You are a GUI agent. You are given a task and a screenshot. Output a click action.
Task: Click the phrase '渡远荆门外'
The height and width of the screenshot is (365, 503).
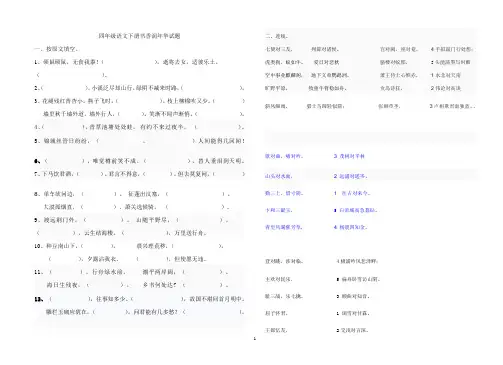coord(60,220)
